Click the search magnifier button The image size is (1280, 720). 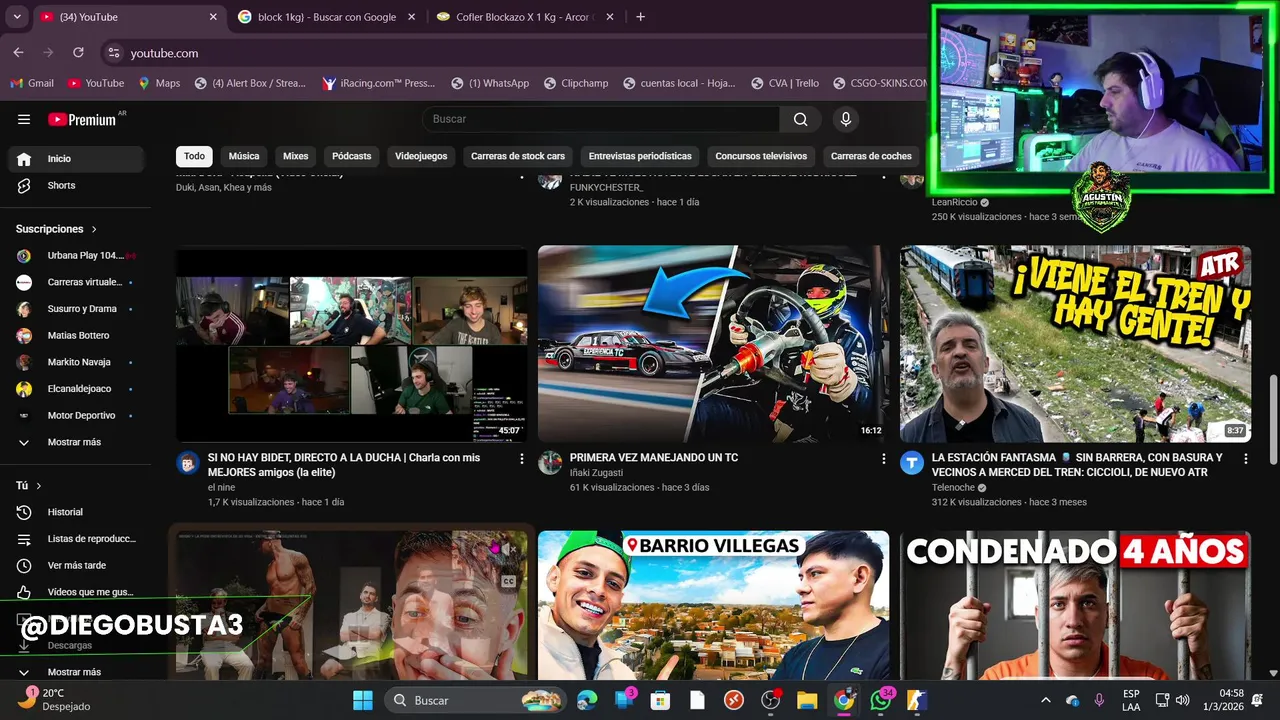click(x=800, y=119)
